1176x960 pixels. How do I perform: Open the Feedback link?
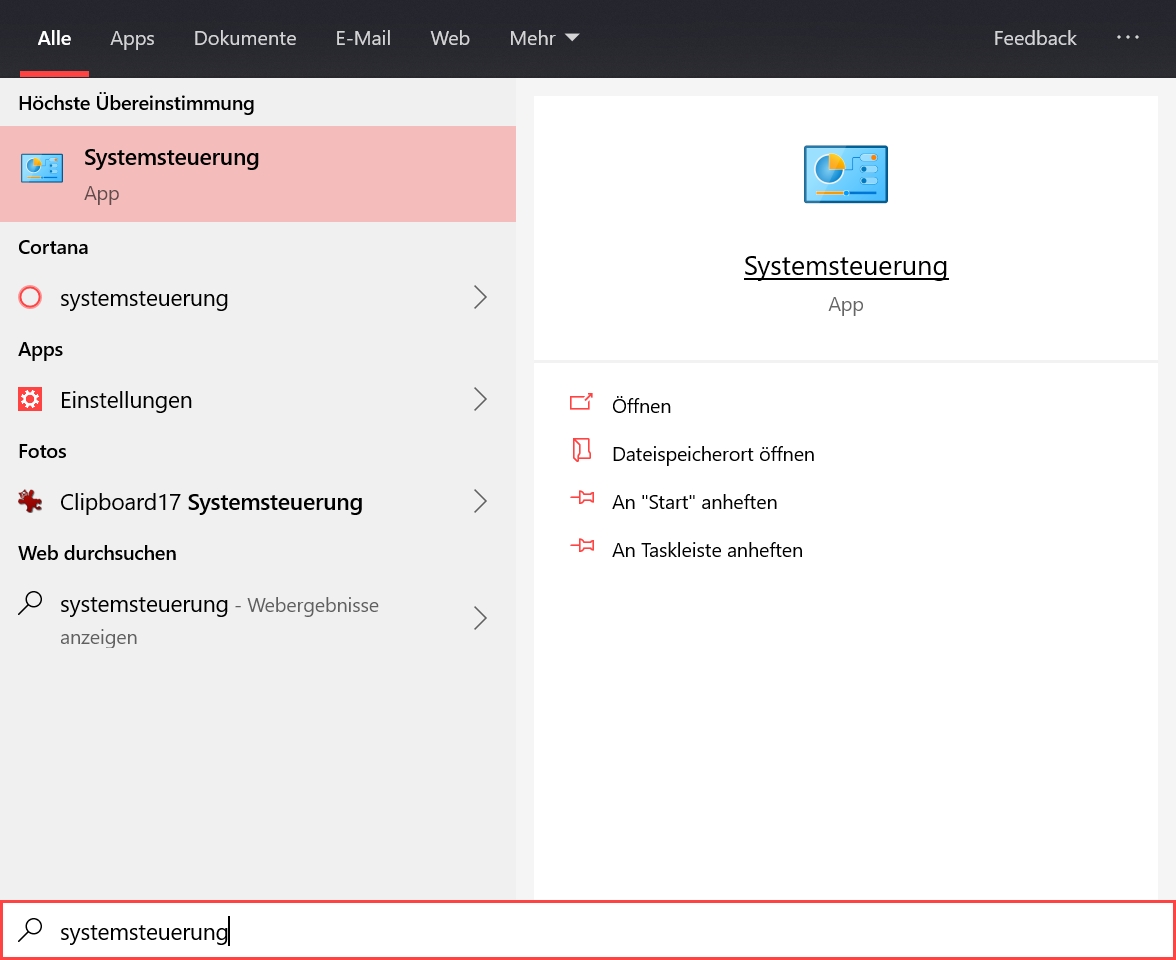pyautogui.click(x=1034, y=38)
